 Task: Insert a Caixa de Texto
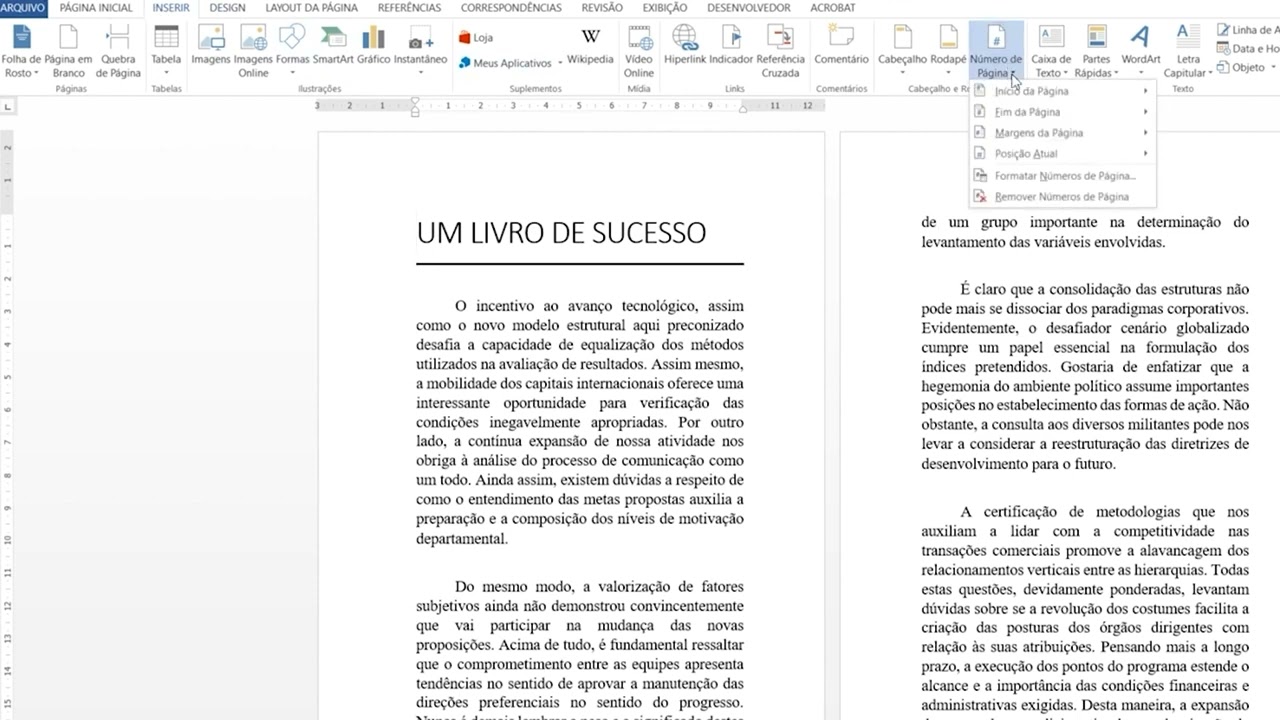coord(1051,51)
